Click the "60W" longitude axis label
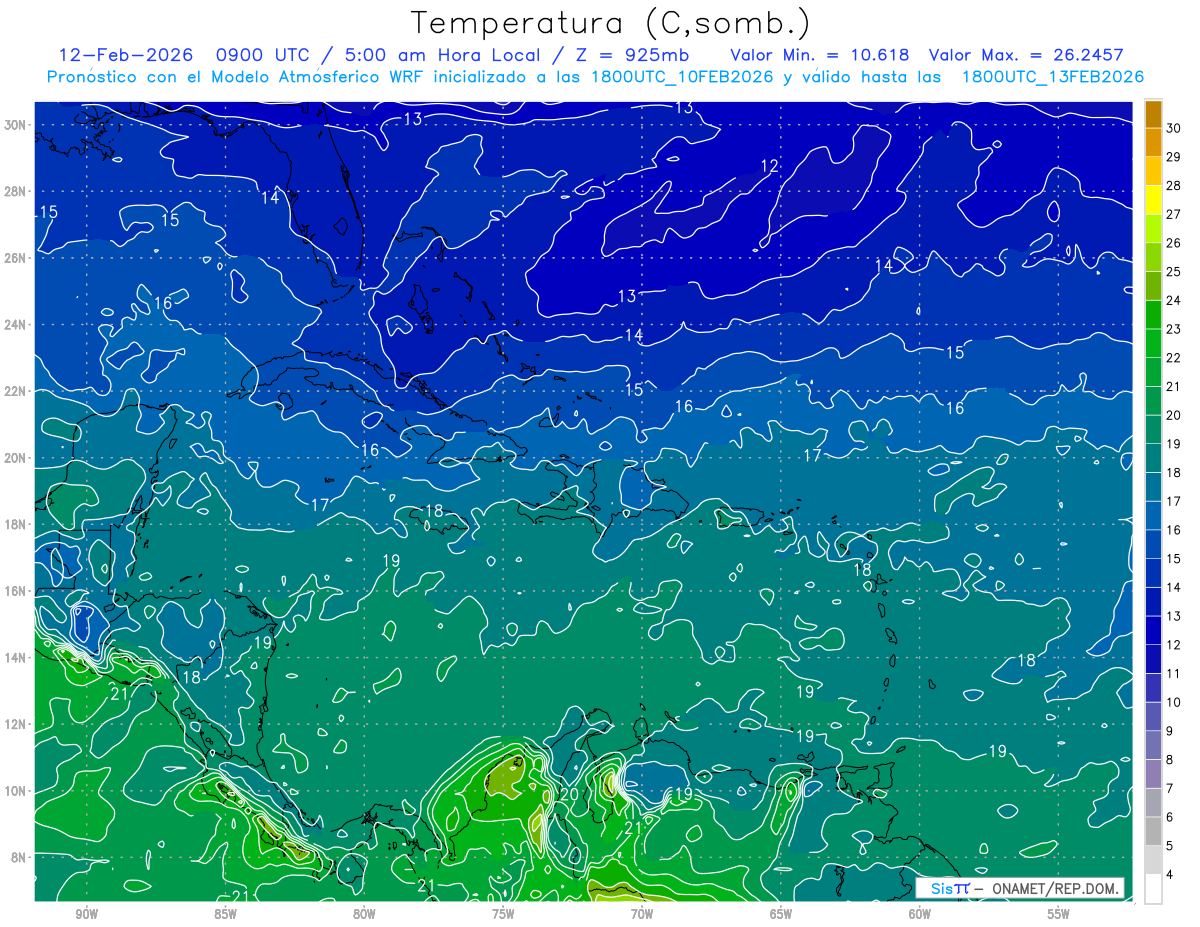This screenshot has height=927, width=1200. [x=920, y=914]
